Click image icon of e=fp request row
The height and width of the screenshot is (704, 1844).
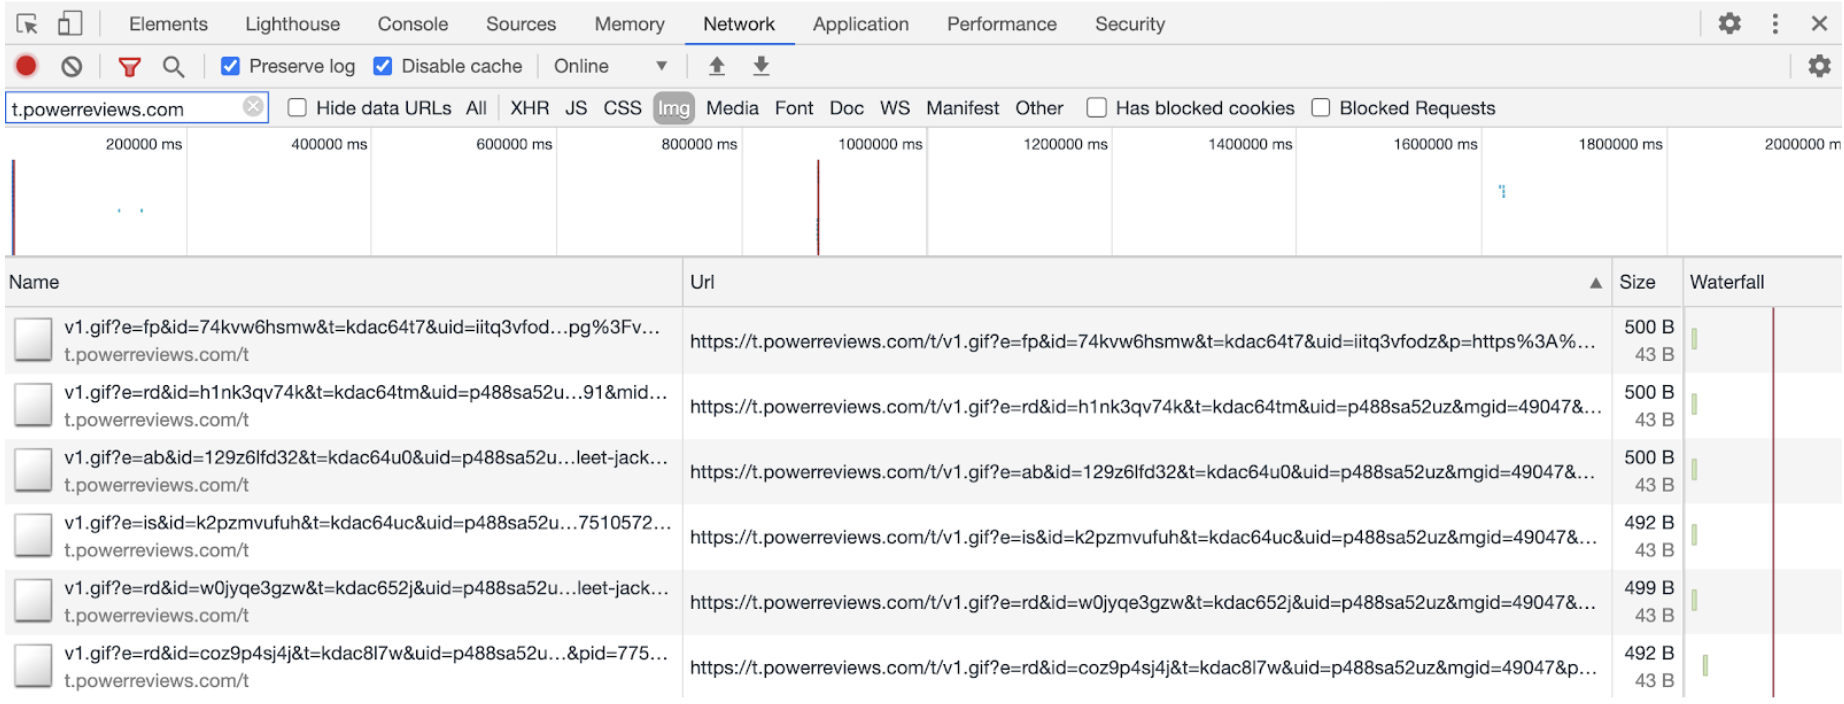click(x=33, y=340)
